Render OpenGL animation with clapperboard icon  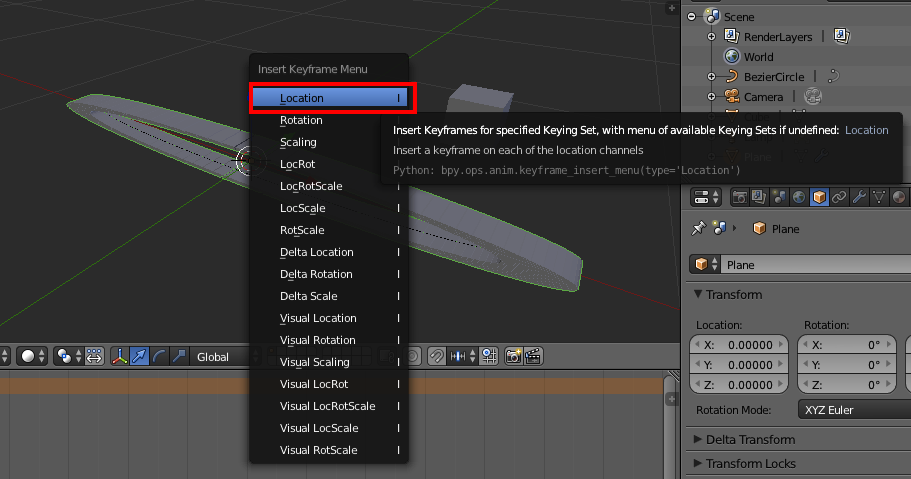[x=533, y=356]
